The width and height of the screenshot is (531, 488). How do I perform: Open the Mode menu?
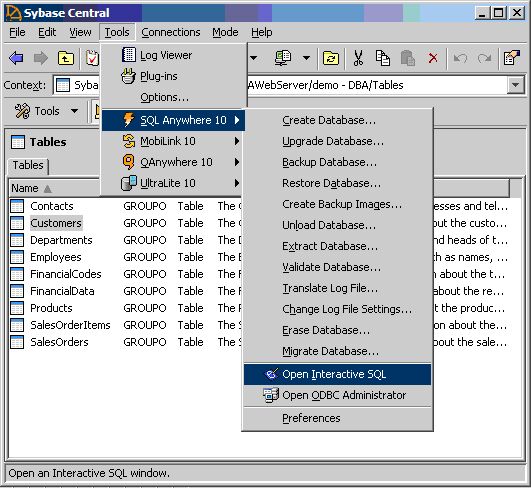pyautogui.click(x=225, y=32)
